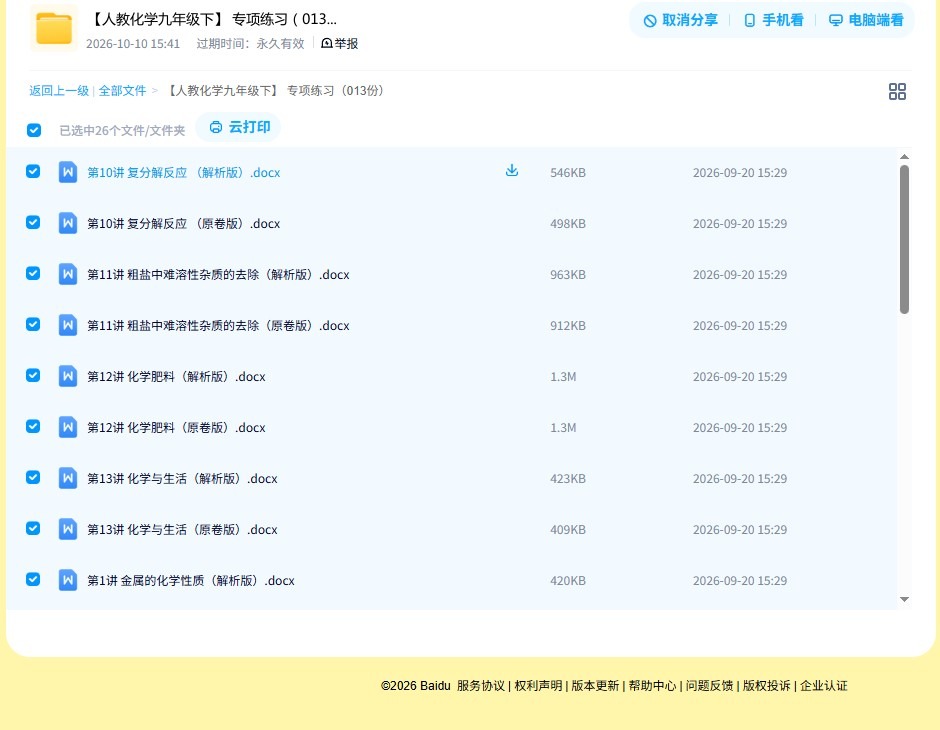Screen dimensions: 940x730
Task: Open 问题反馈 footer link
Action: point(709,686)
